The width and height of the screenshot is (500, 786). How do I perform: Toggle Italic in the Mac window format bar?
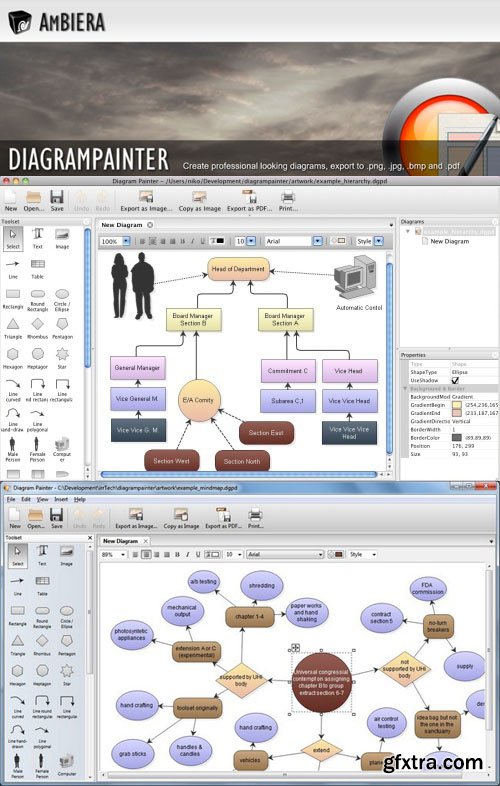click(192, 241)
